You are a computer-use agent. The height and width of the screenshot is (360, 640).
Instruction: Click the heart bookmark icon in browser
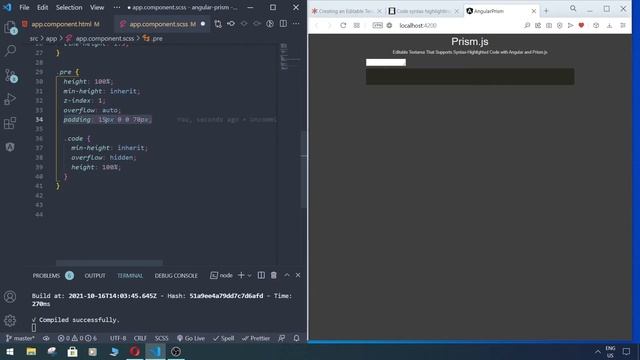581,25
